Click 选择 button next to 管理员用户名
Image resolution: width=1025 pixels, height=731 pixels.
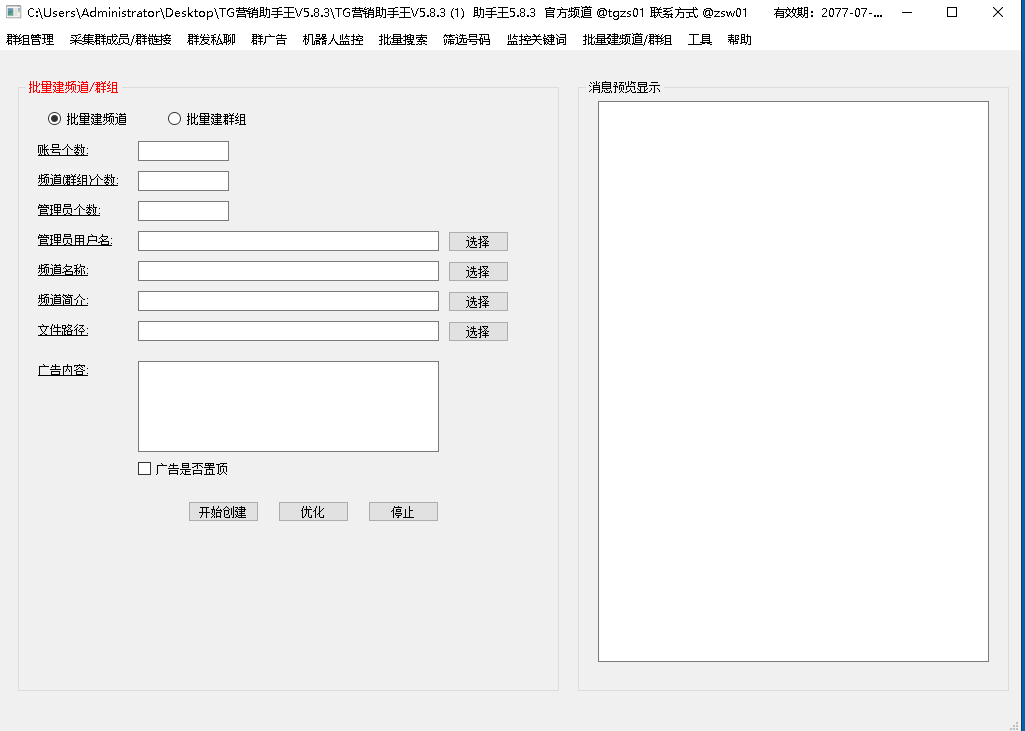pyautogui.click(x=478, y=242)
